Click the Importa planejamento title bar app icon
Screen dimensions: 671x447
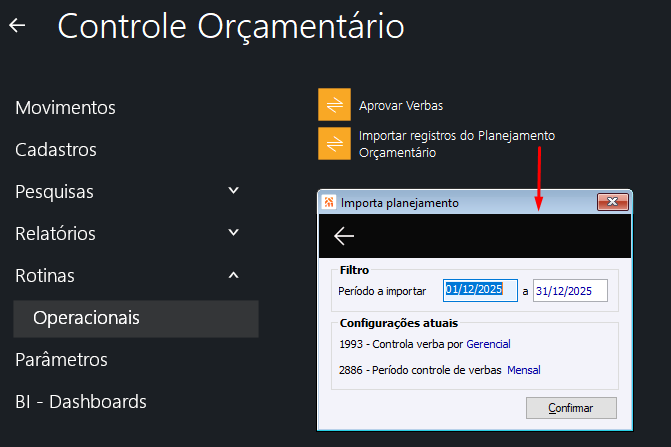pos(329,202)
